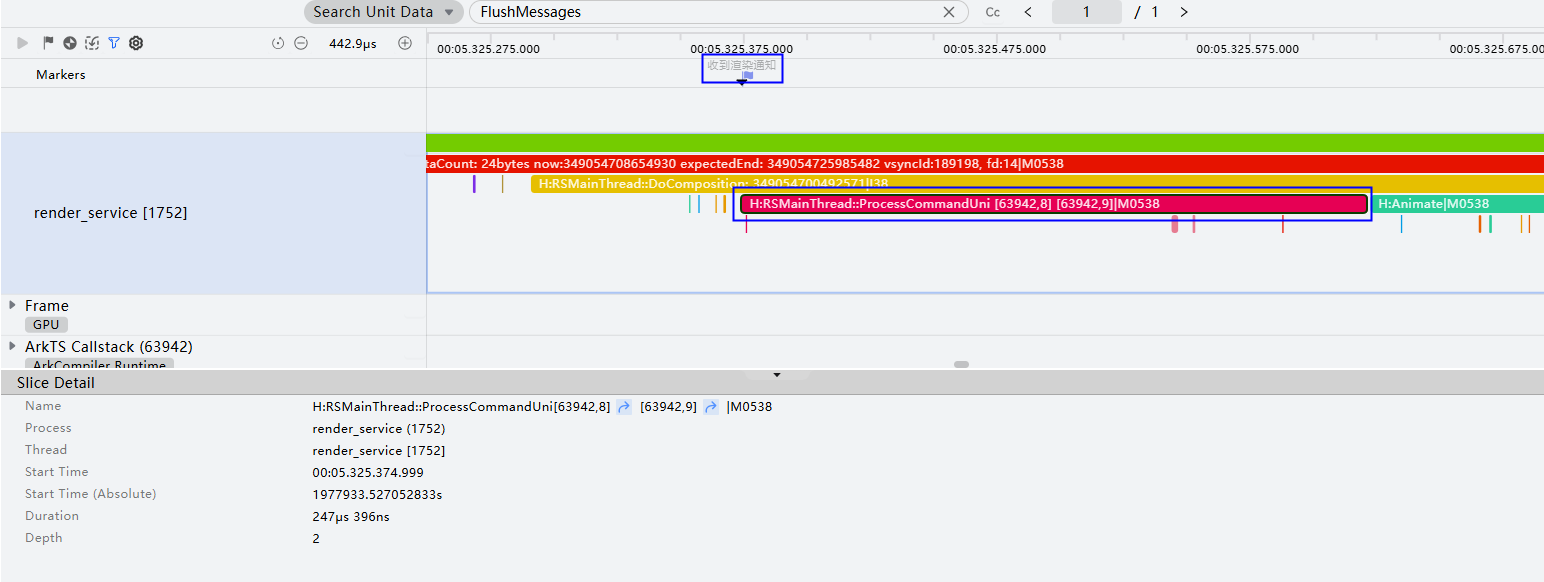This screenshot has height=582, width=1544.
Task: Click the horizontal scrollbar thumb above Slice Detail
Action: coord(961,365)
